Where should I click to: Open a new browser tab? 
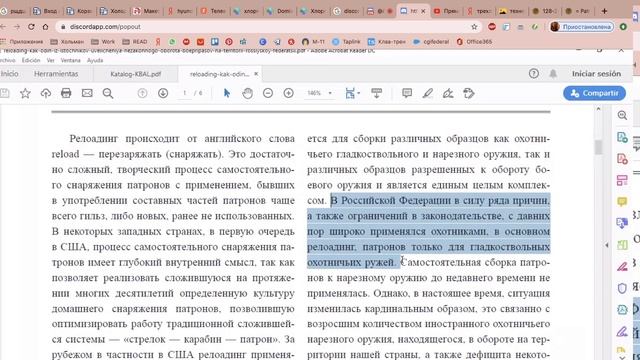(604, 11)
